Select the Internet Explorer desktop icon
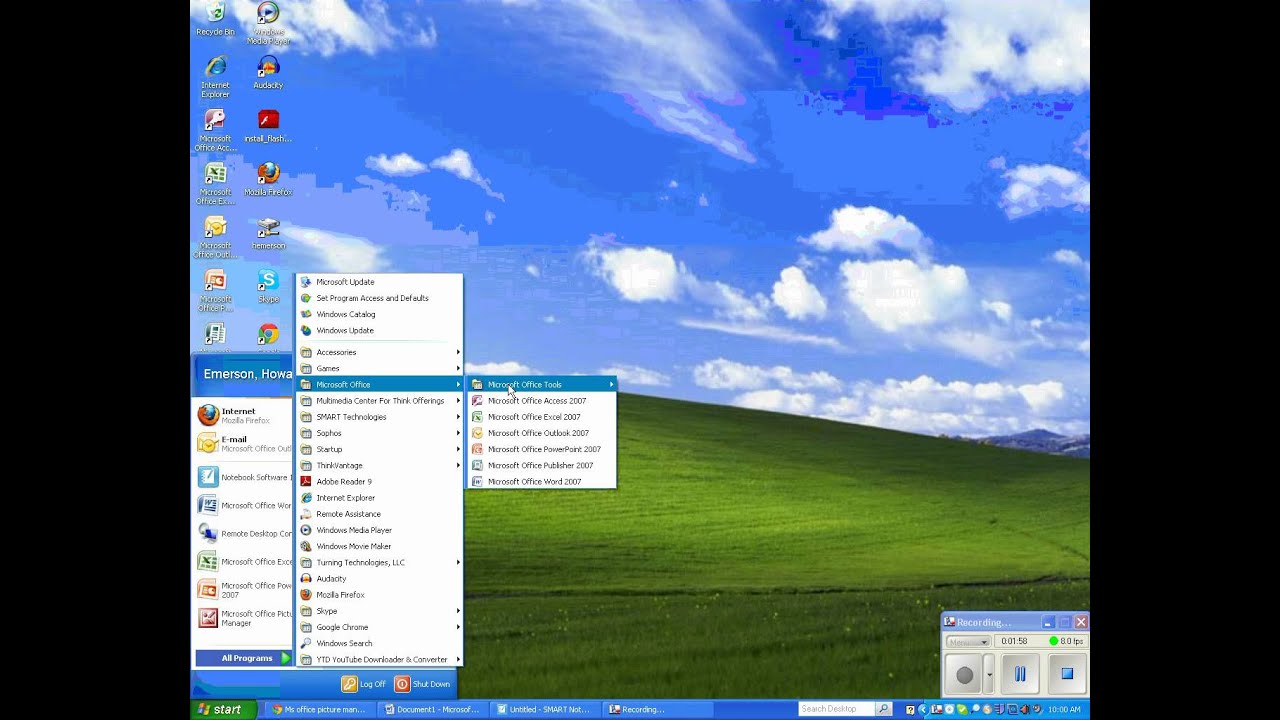1280x720 pixels. tap(215, 77)
